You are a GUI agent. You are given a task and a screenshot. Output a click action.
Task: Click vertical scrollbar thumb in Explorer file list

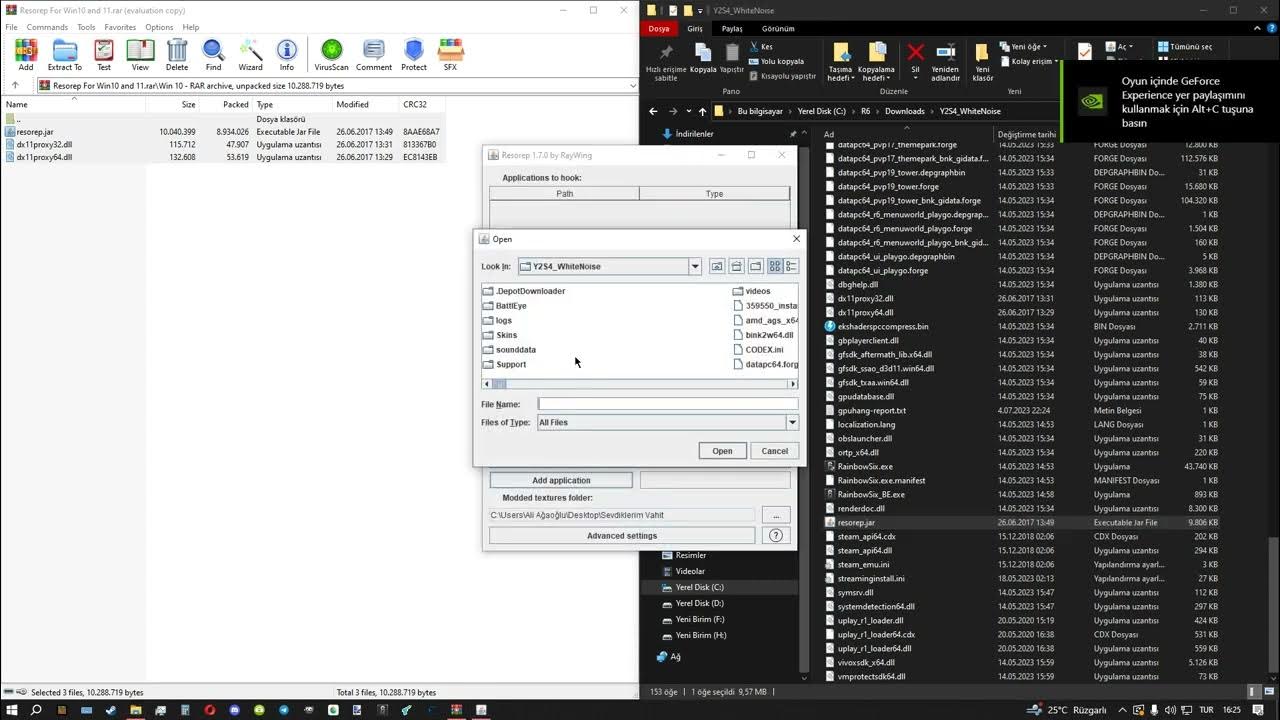tap(1273, 607)
